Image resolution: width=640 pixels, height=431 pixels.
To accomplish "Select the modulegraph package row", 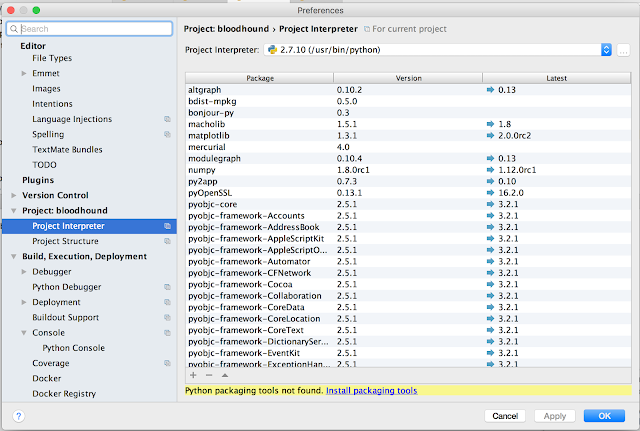I will point(408,158).
